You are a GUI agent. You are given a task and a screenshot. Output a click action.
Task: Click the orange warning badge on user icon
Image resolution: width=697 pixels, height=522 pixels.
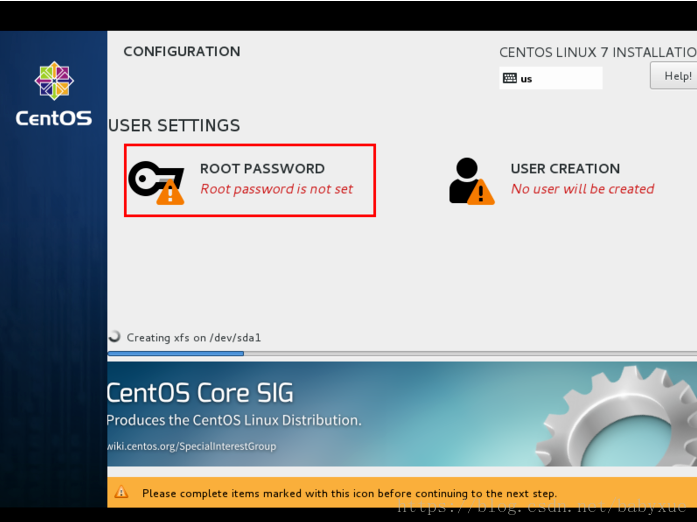tap(481, 192)
